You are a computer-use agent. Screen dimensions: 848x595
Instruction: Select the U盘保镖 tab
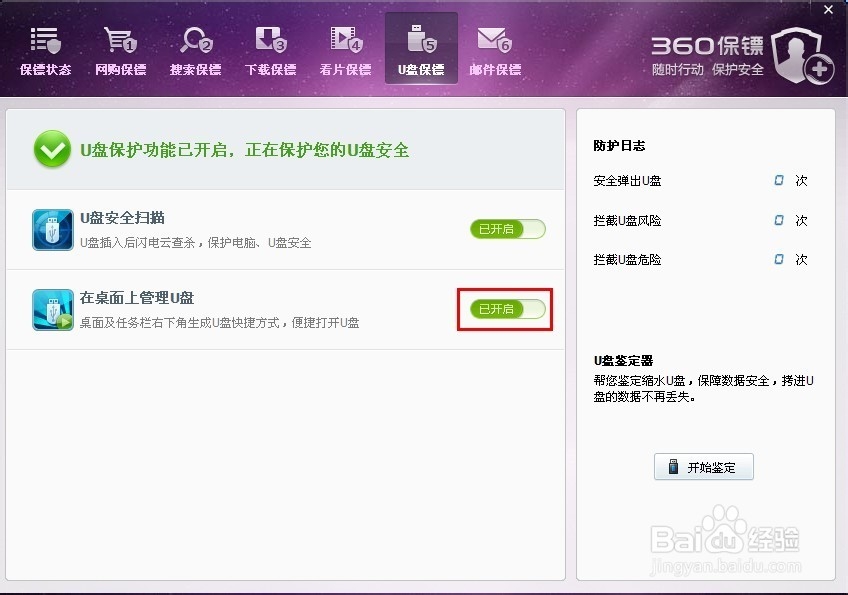[421, 48]
